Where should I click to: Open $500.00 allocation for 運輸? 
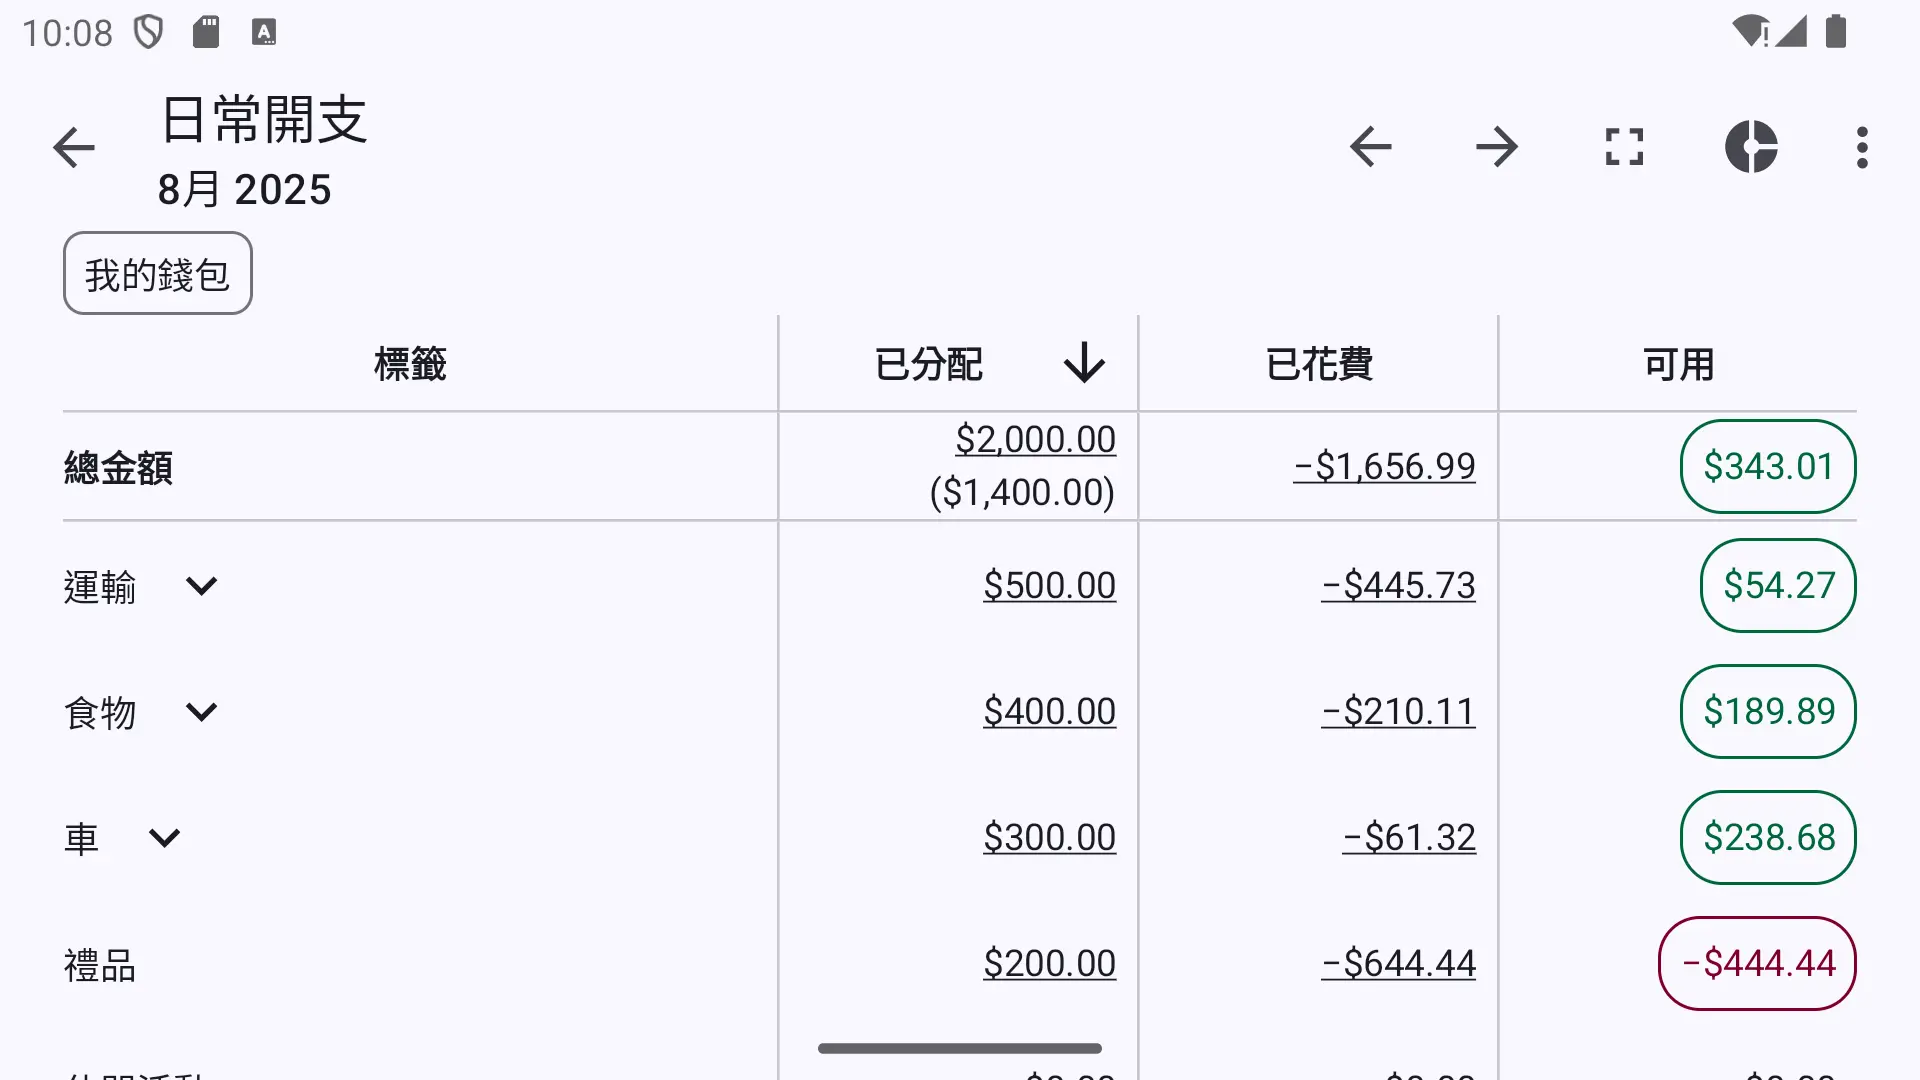pos(1049,586)
